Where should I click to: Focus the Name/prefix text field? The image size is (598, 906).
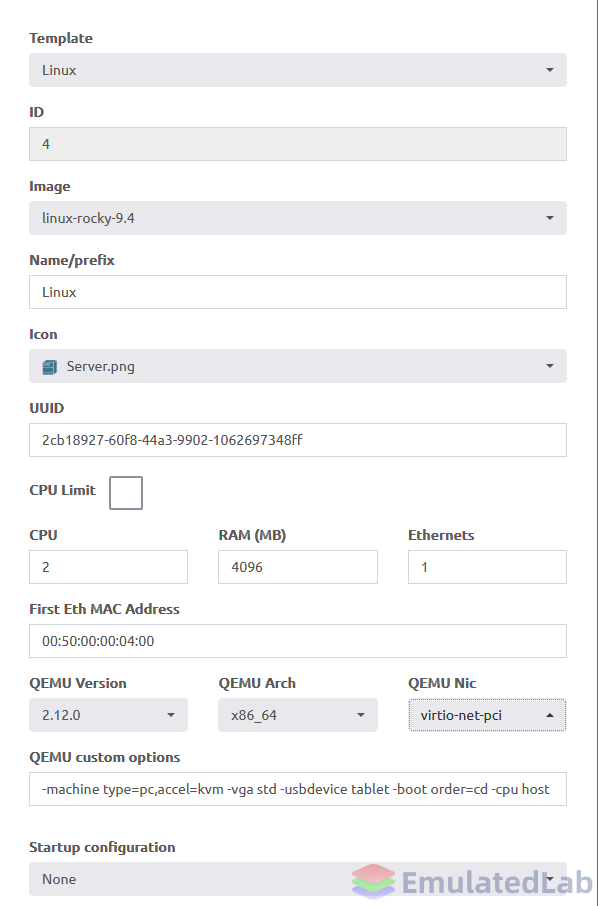[298, 292]
